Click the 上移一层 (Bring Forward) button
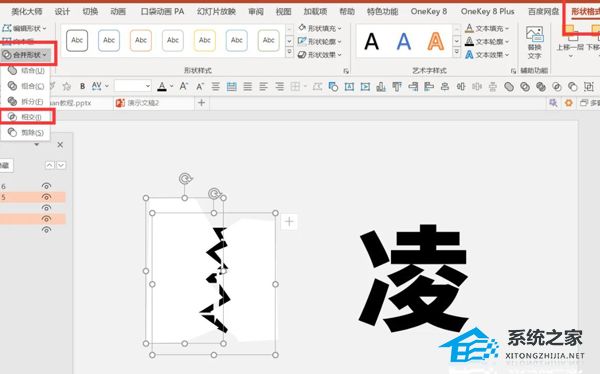The height and width of the screenshot is (374, 600). [570, 42]
